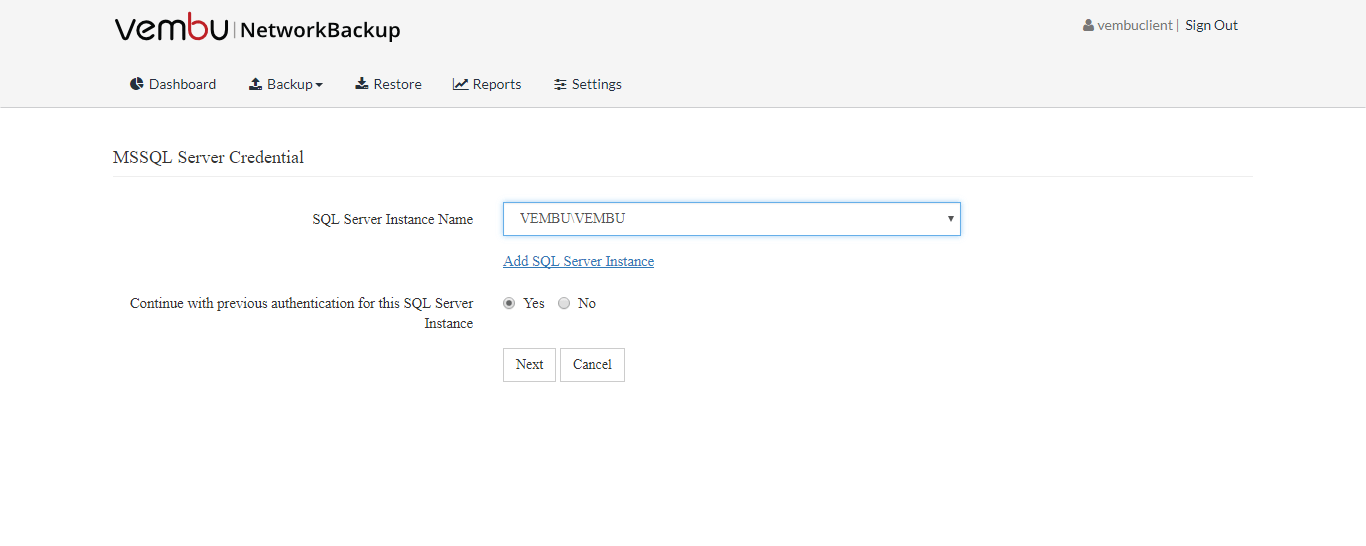Open the SQL Server Instance Name dropdown

732,218
